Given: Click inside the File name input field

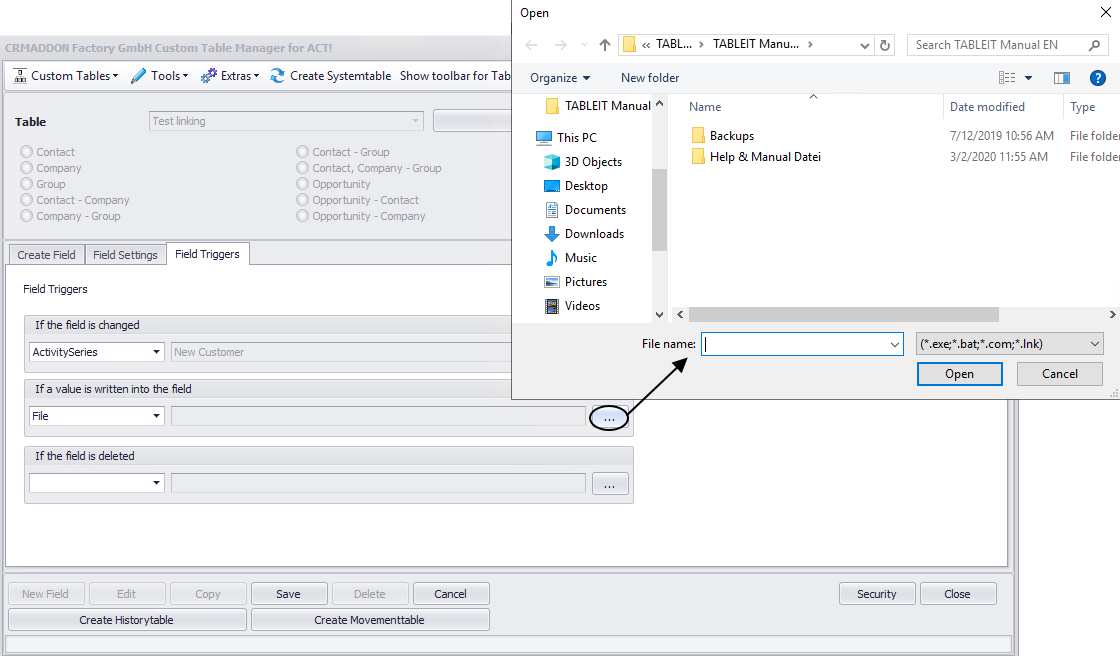Looking at the screenshot, I should (790, 343).
